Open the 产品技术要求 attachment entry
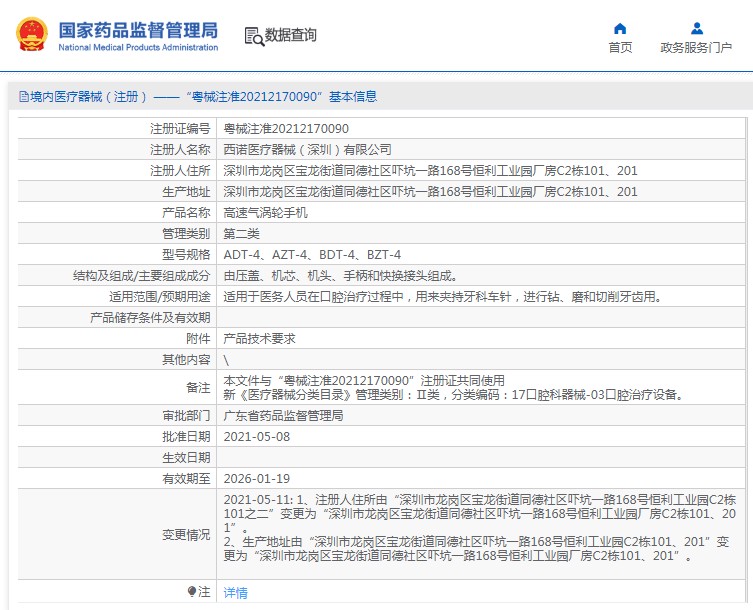Viewport: 753px width, 610px height. point(259,339)
